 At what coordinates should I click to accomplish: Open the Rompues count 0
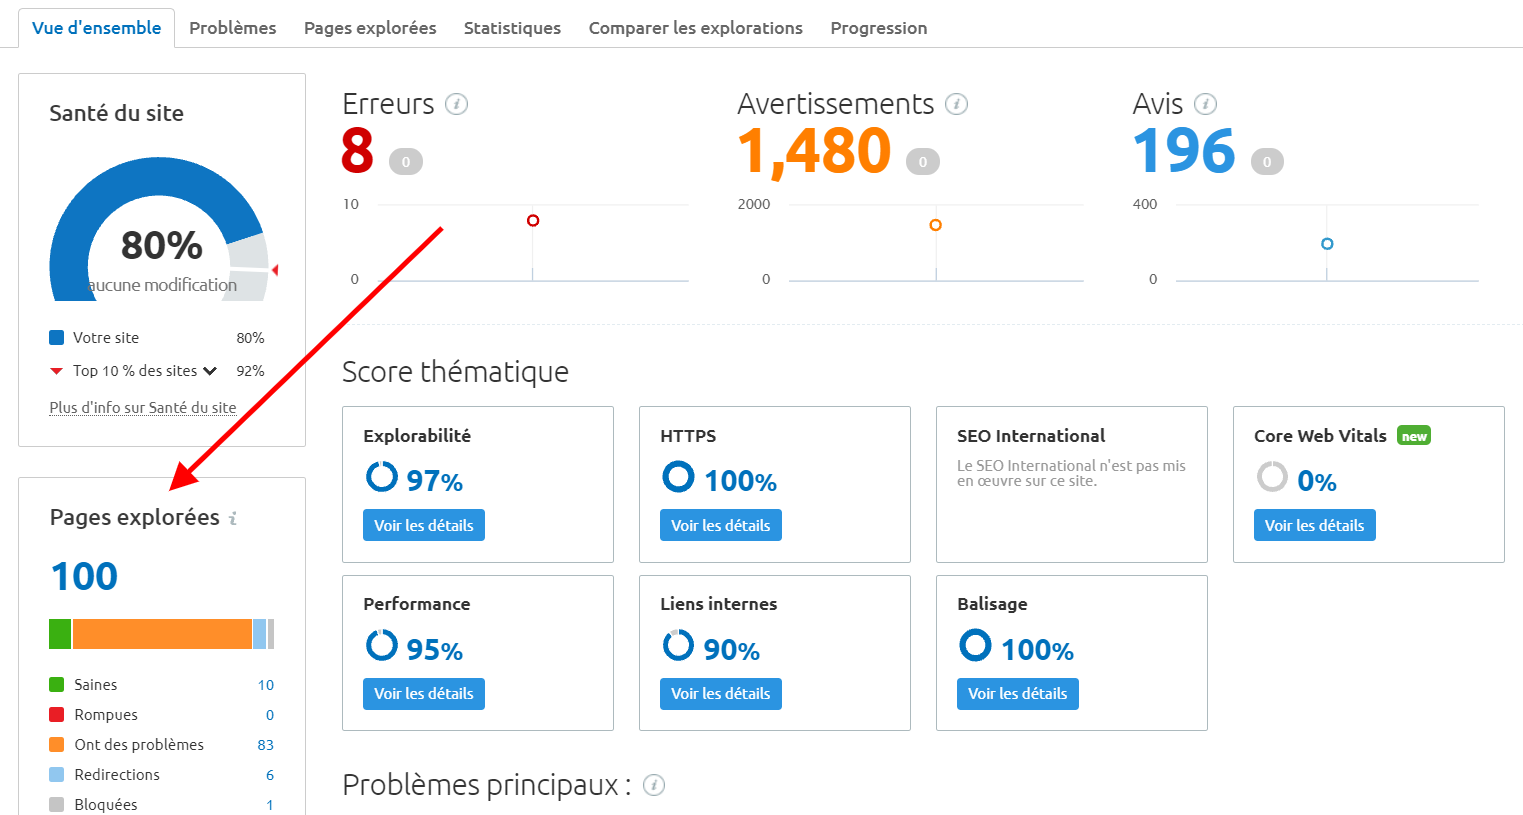[270, 715]
